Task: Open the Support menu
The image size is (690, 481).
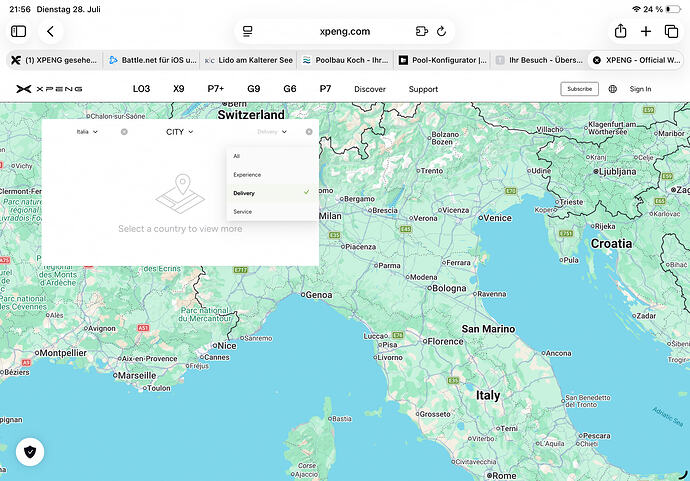Action: 423,89
